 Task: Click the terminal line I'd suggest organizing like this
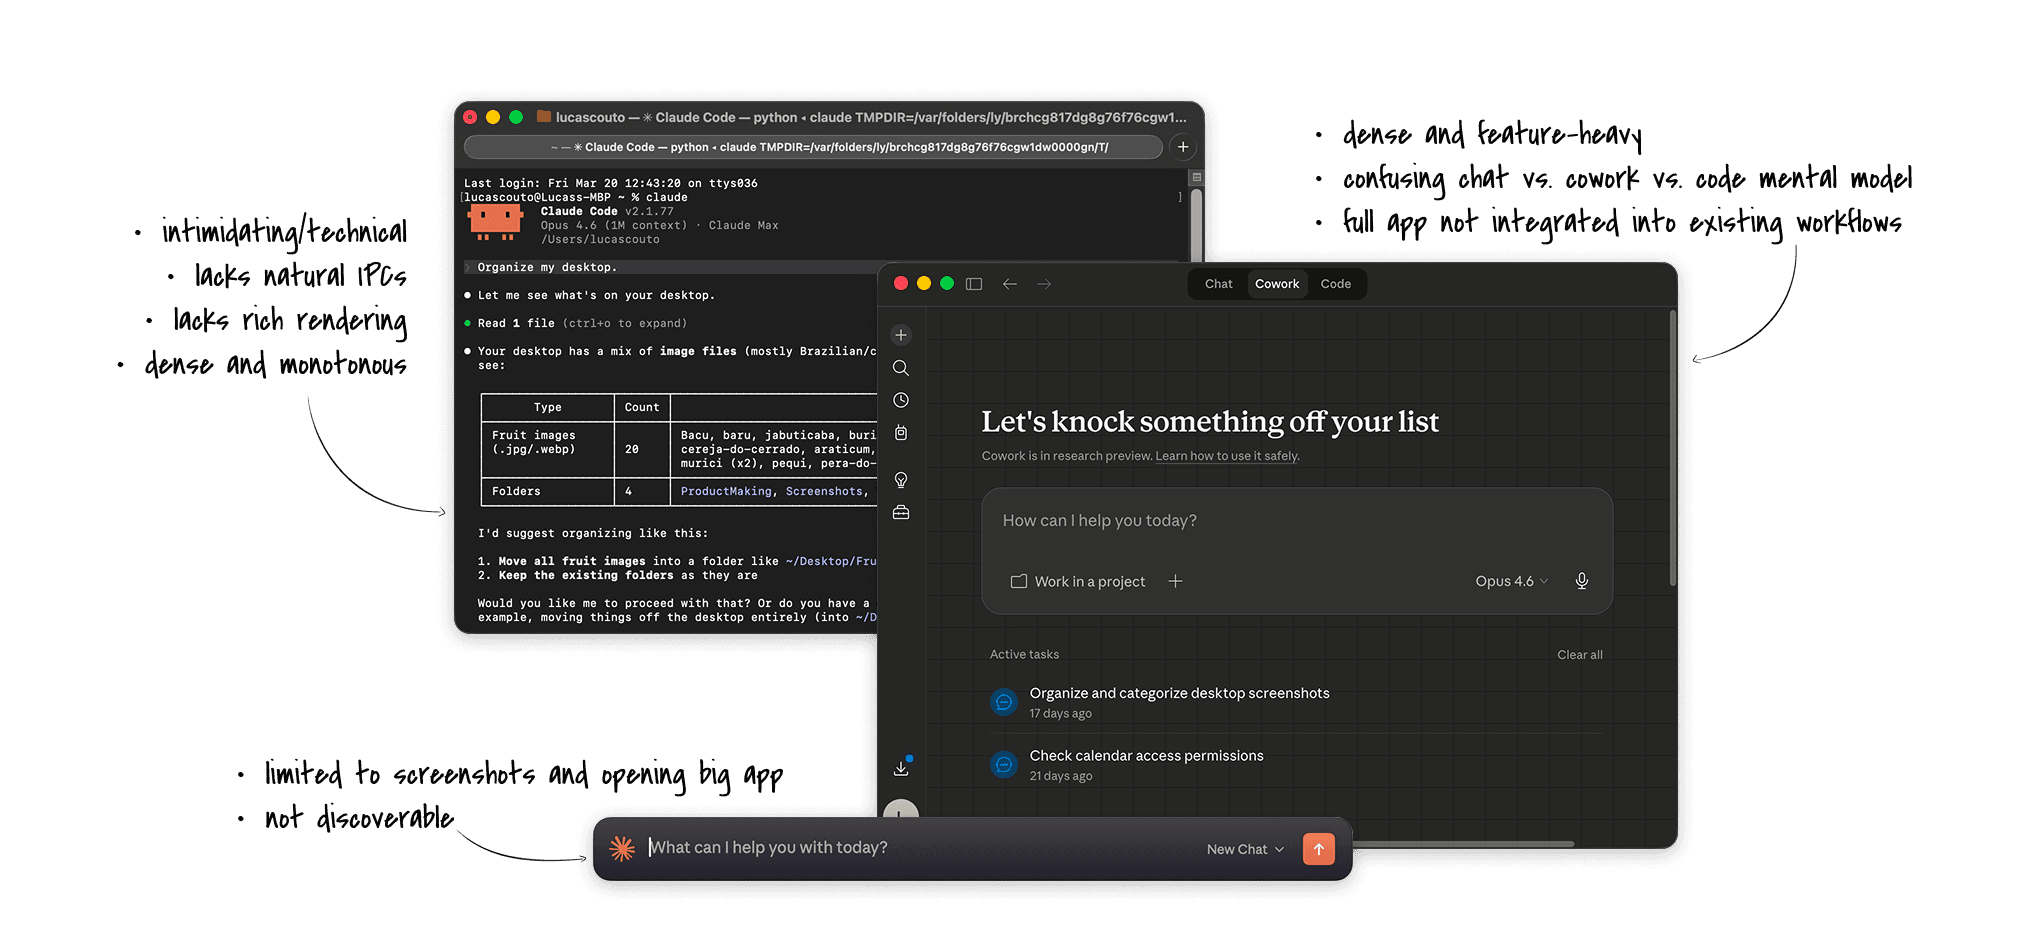(592, 533)
